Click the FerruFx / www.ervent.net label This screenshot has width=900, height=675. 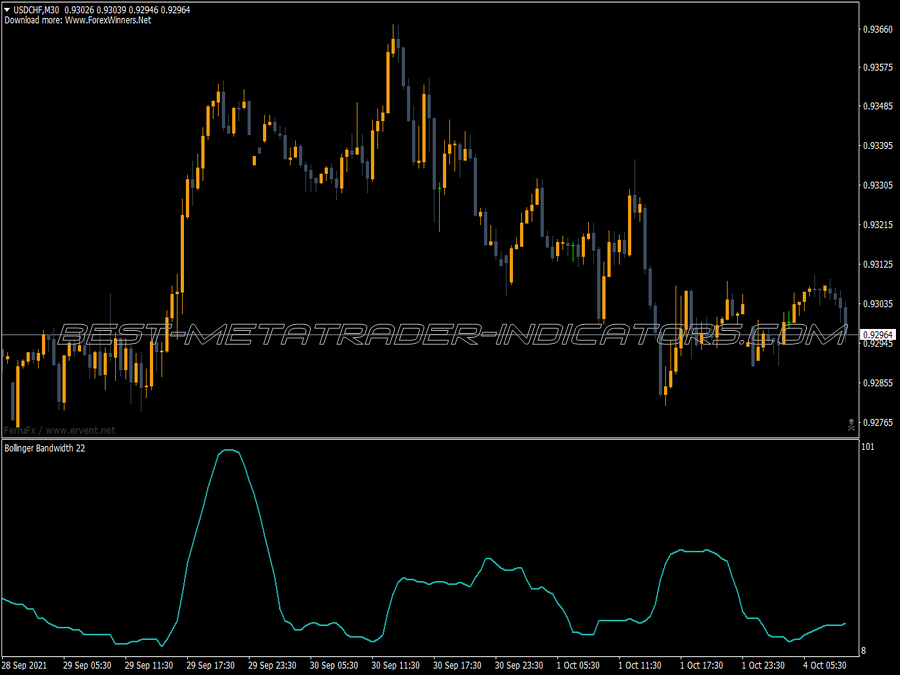point(59,430)
